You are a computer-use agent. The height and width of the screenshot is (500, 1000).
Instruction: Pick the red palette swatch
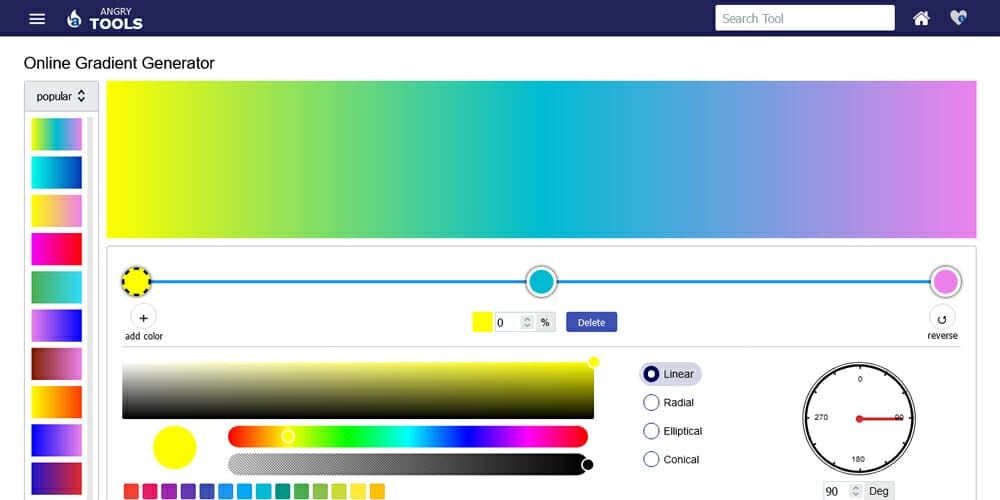pyautogui.click(x=131, y=491)
